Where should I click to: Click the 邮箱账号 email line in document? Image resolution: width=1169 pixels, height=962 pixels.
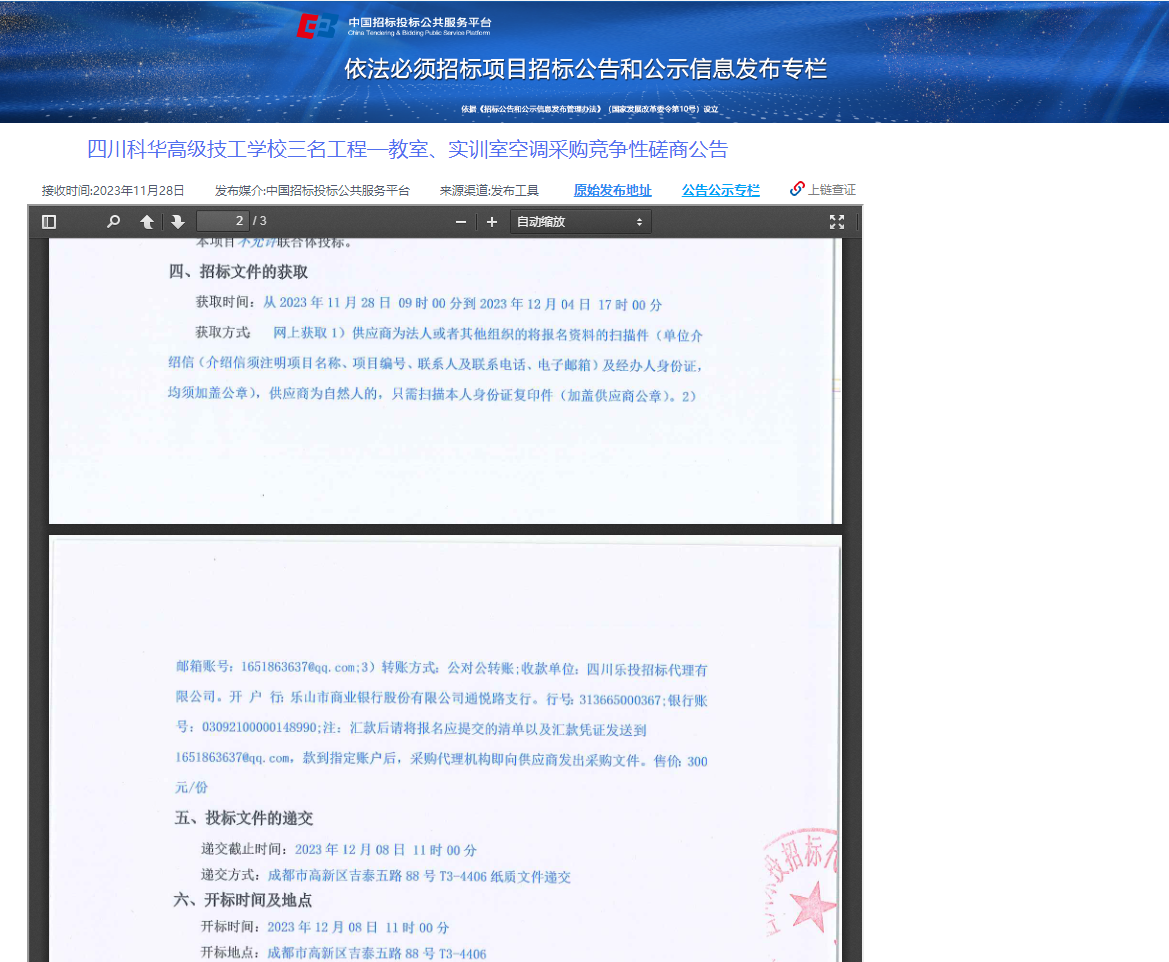coord(441,667)
